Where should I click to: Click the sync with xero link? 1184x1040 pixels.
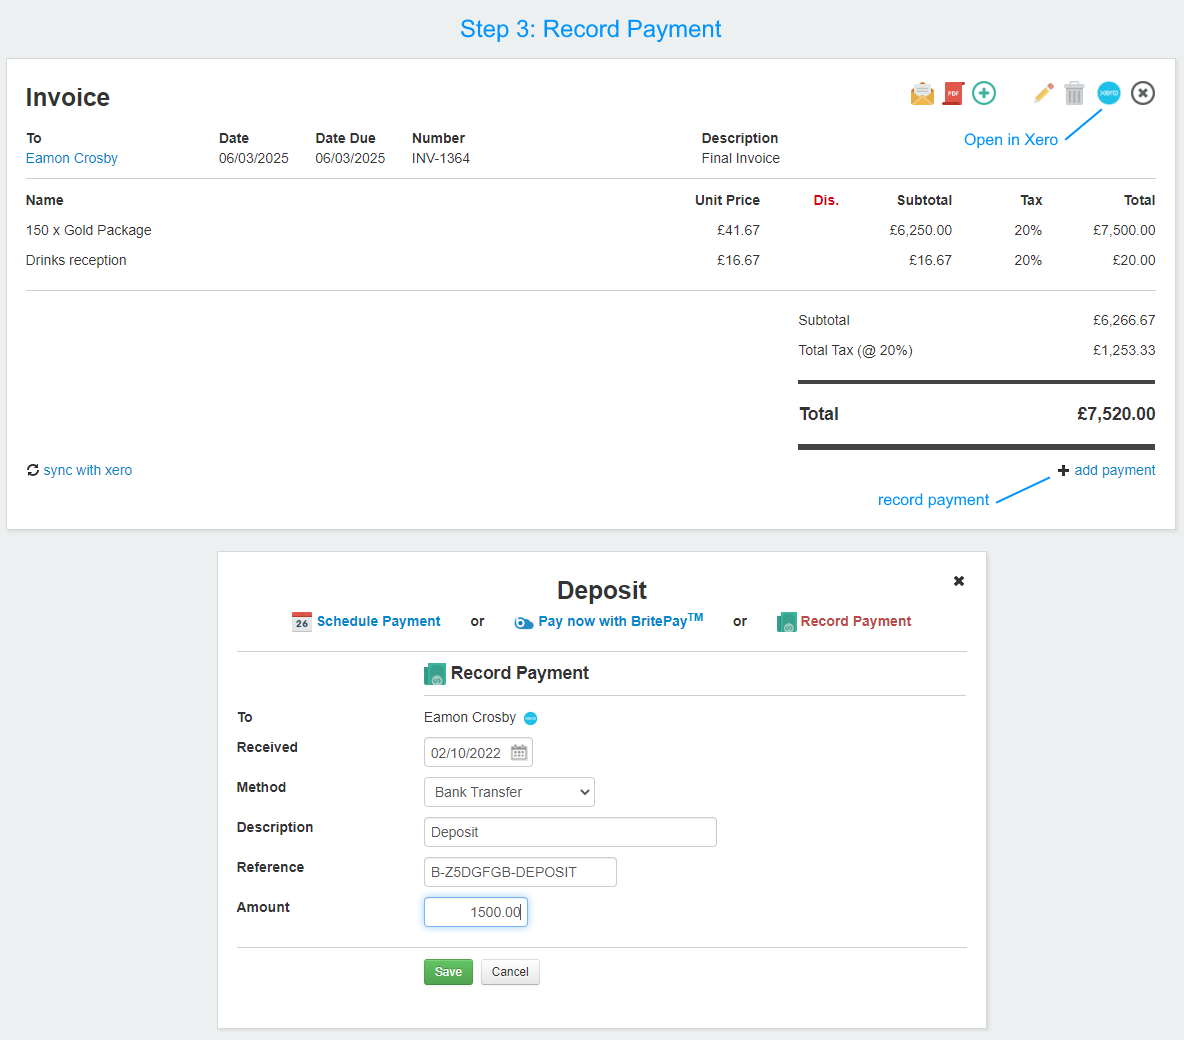pyautogui.click(x=88, y=470)
